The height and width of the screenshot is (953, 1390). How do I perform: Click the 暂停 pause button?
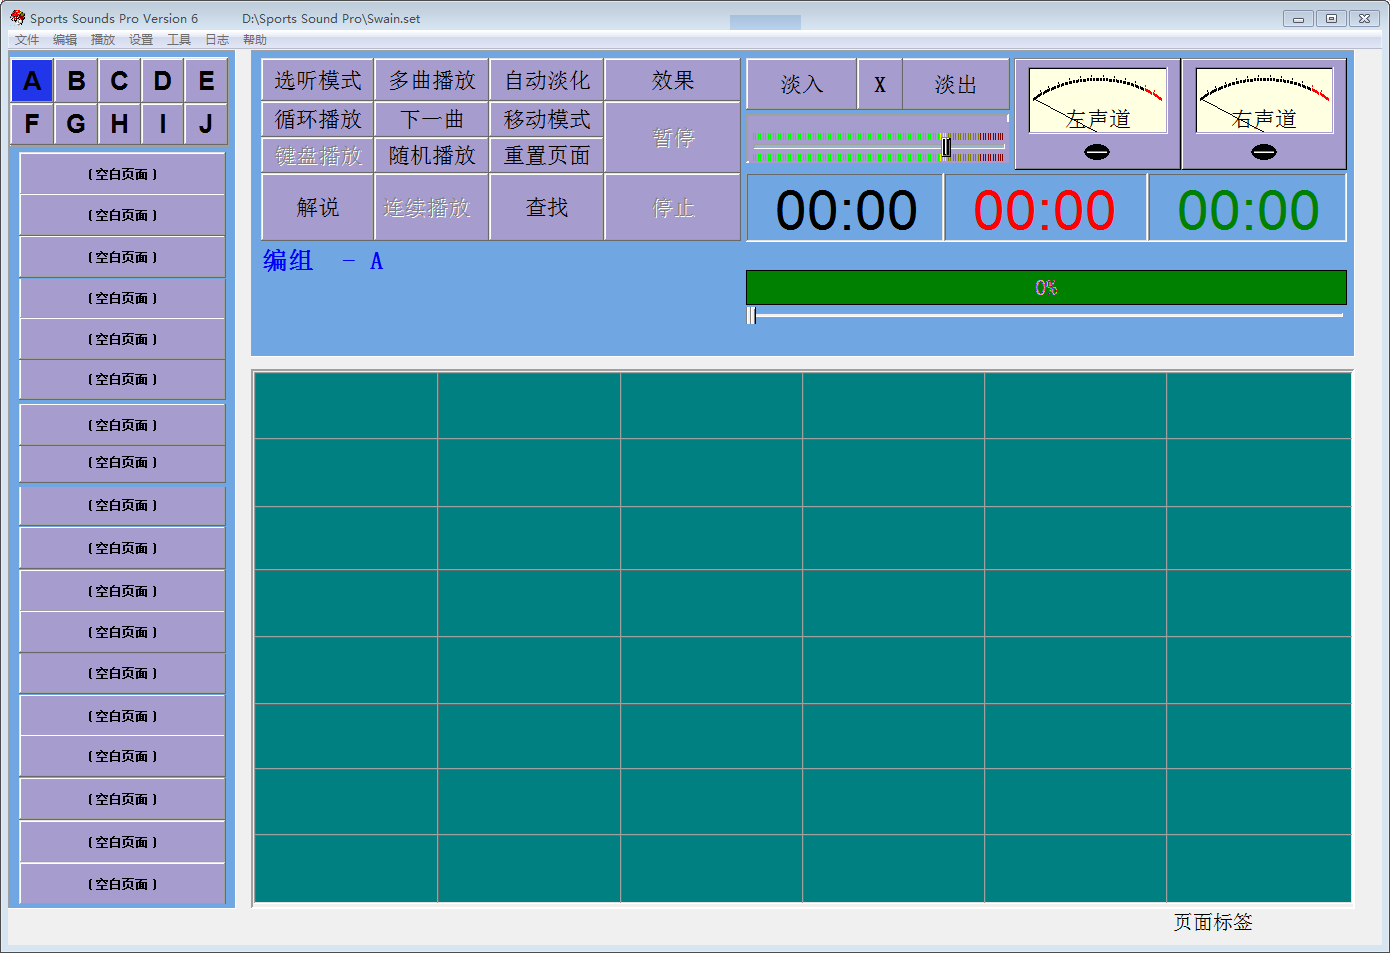(x=673, y=137)
